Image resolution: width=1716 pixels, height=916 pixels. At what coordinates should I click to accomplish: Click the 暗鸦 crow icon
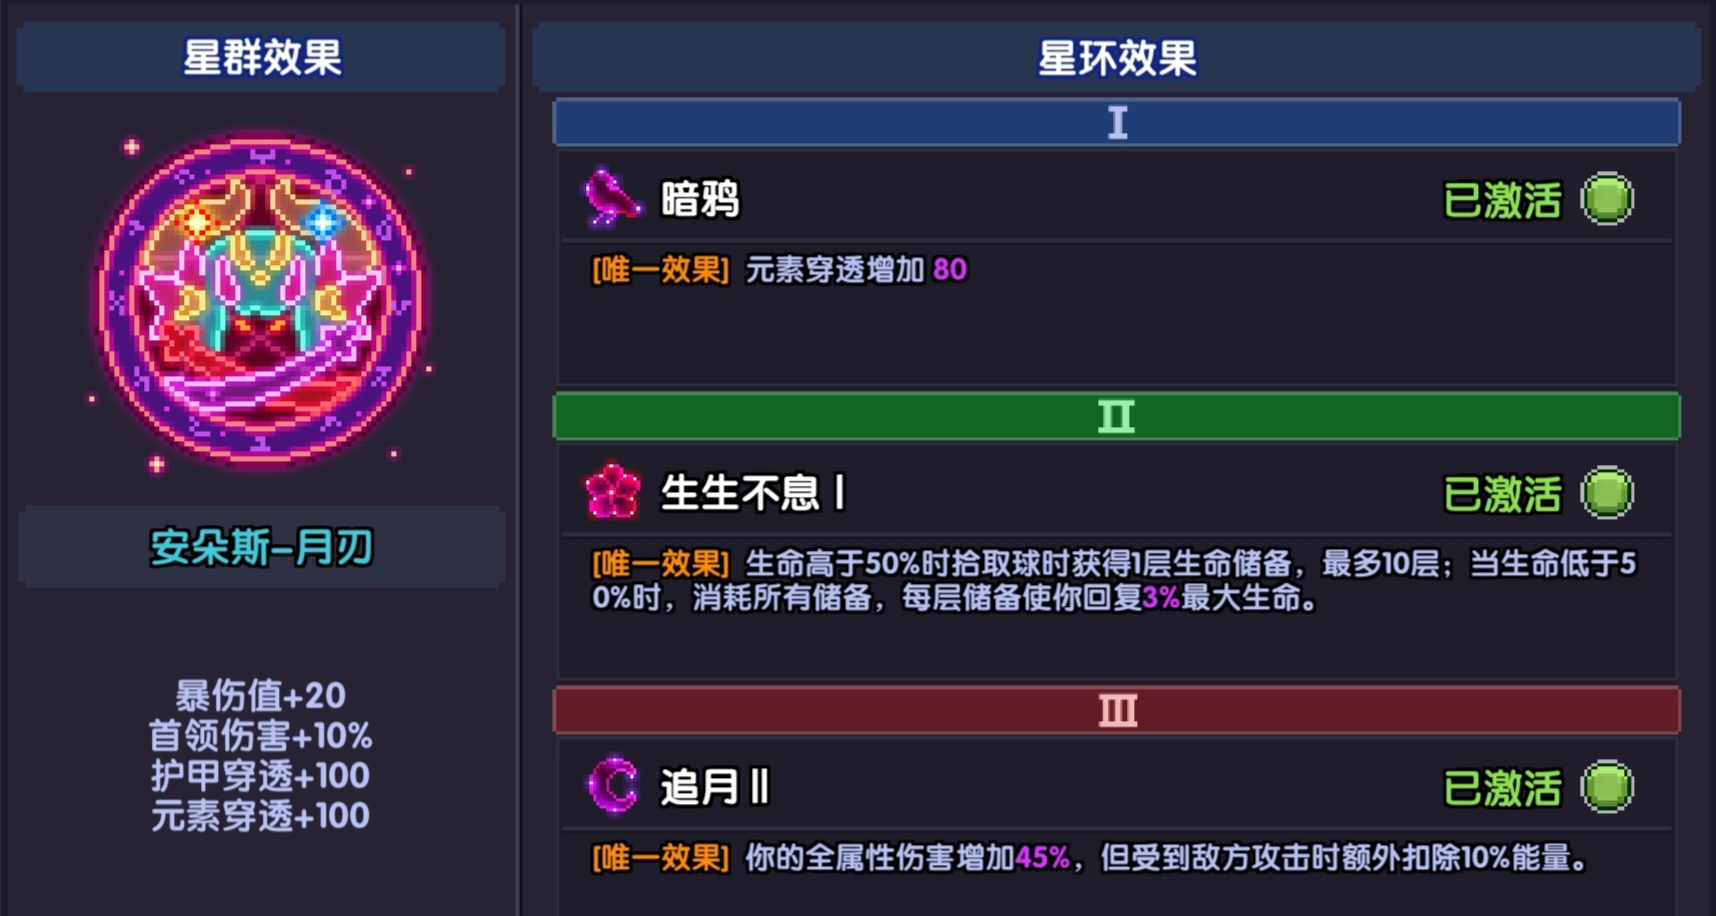coord(611,197)
